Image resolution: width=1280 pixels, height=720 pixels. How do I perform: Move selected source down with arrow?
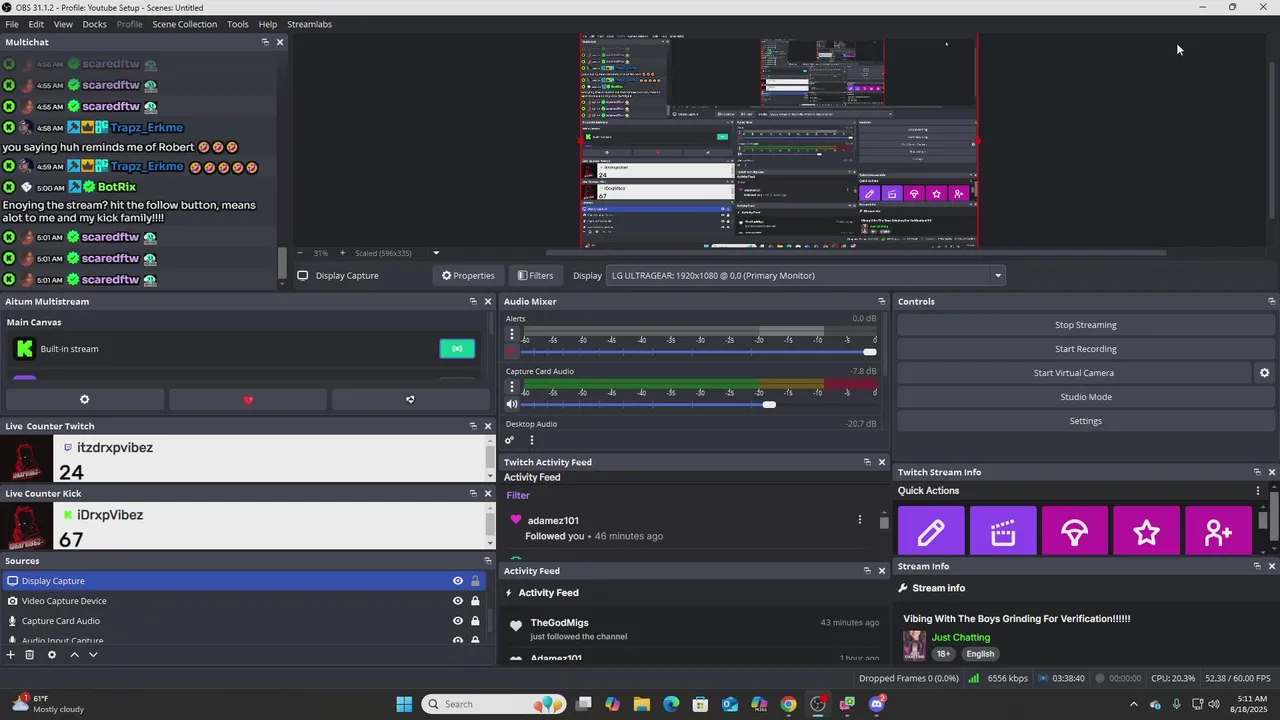pos(93,655)
